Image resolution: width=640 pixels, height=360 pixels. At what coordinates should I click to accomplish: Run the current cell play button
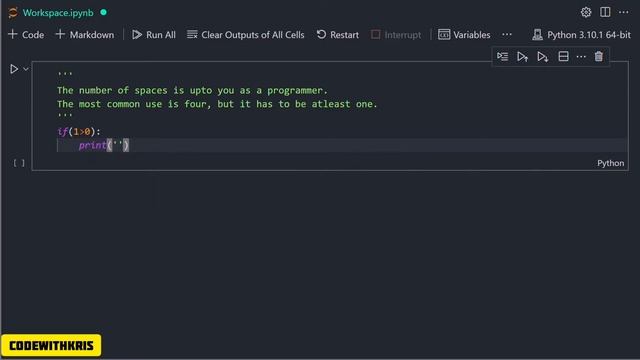point(14,69)
